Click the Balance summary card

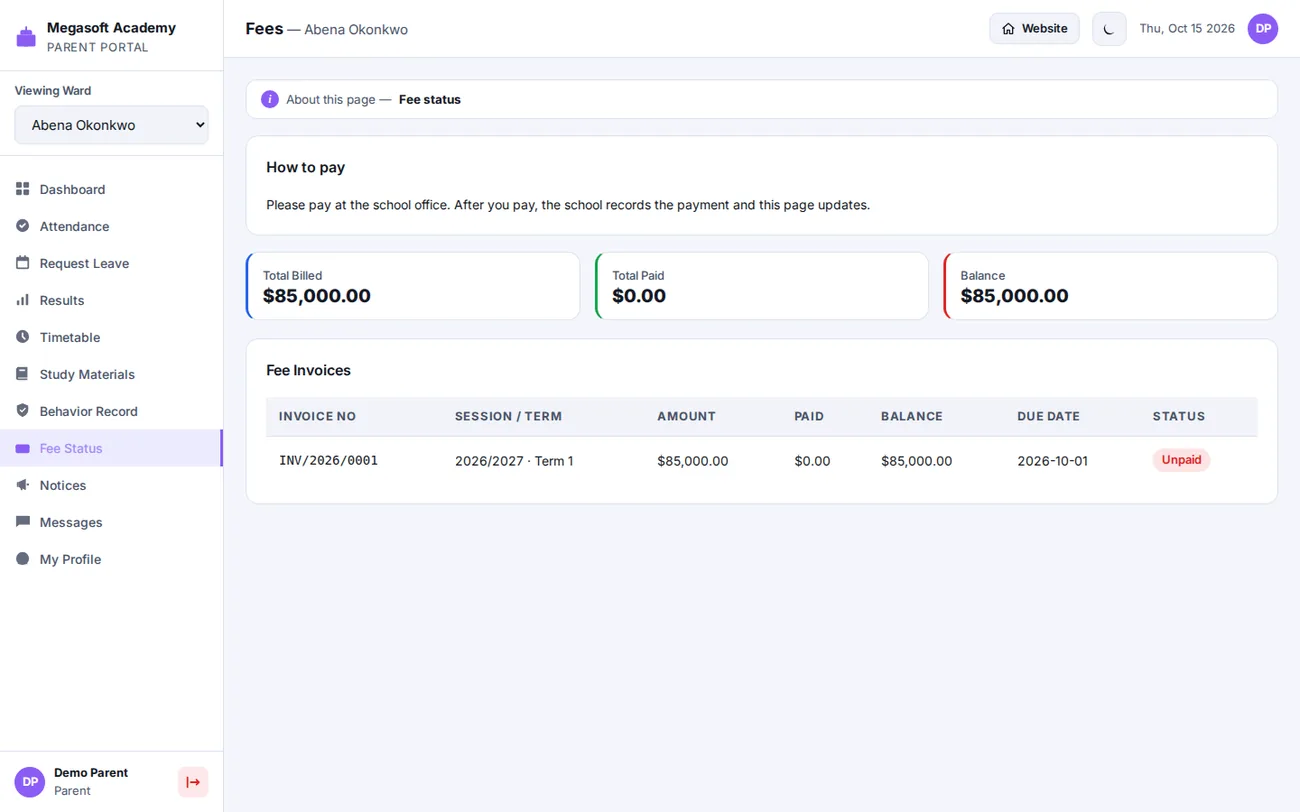coord(1111,286)
